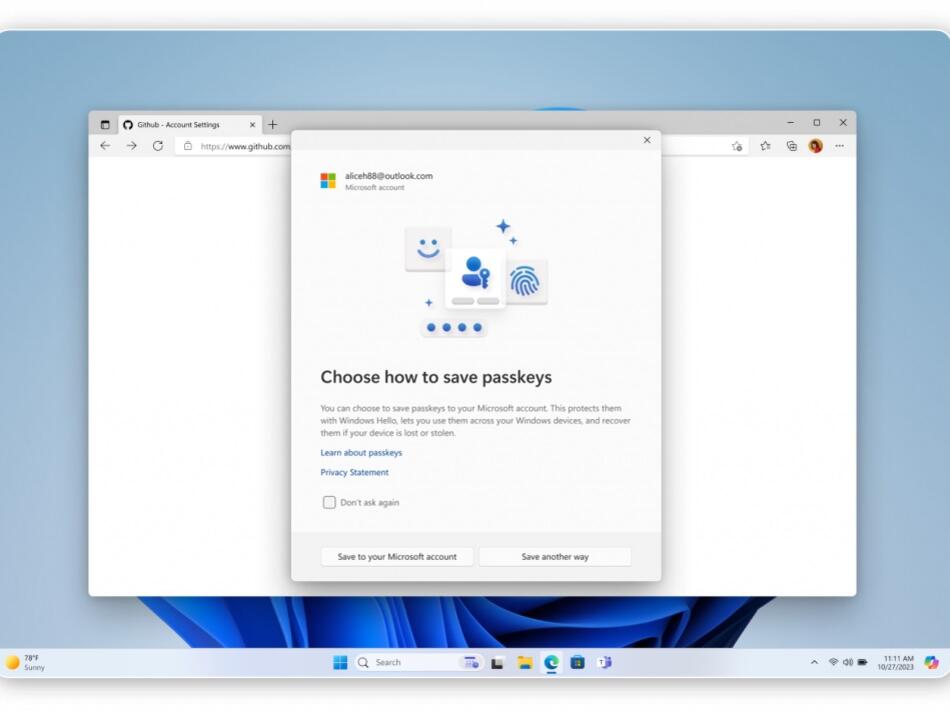Screen dimensions: 950x713
Task: Open the Learn about passkeys link
Action: click(360, 452)
